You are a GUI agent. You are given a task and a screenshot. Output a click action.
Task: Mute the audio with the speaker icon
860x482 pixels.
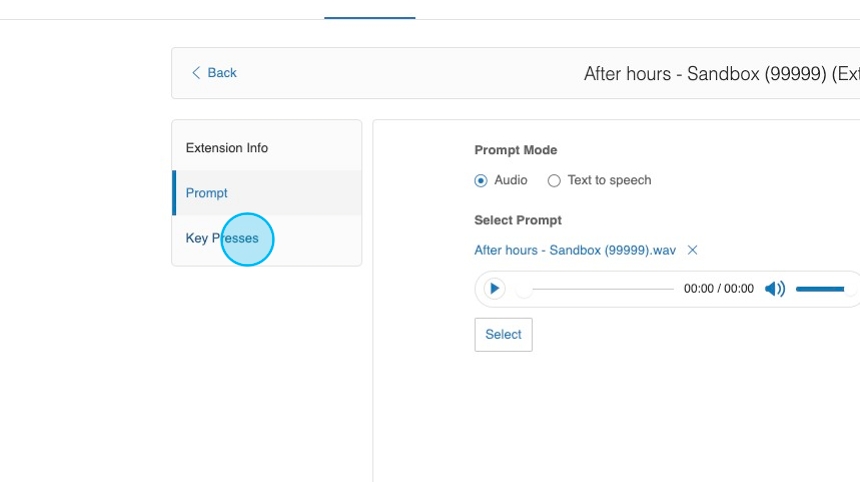point(775,289)
